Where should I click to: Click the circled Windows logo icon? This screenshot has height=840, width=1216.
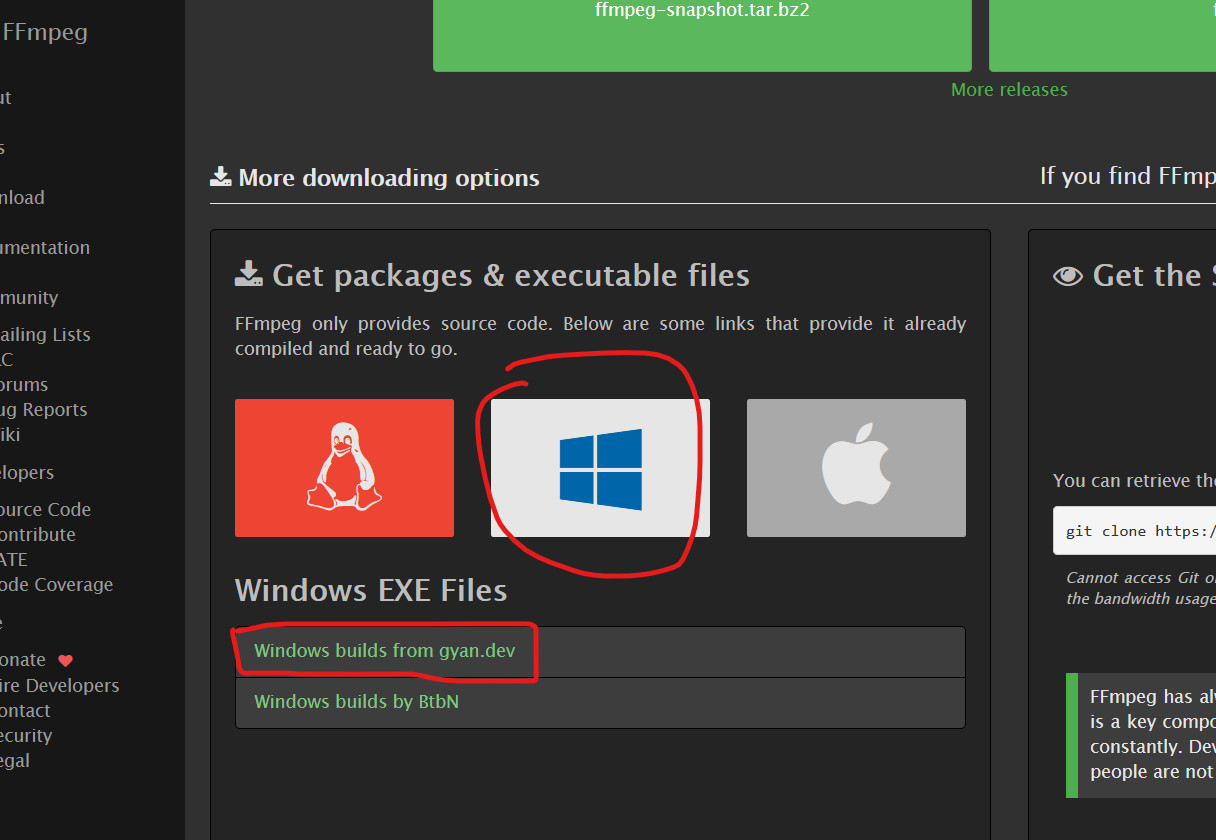click(598, 467)
